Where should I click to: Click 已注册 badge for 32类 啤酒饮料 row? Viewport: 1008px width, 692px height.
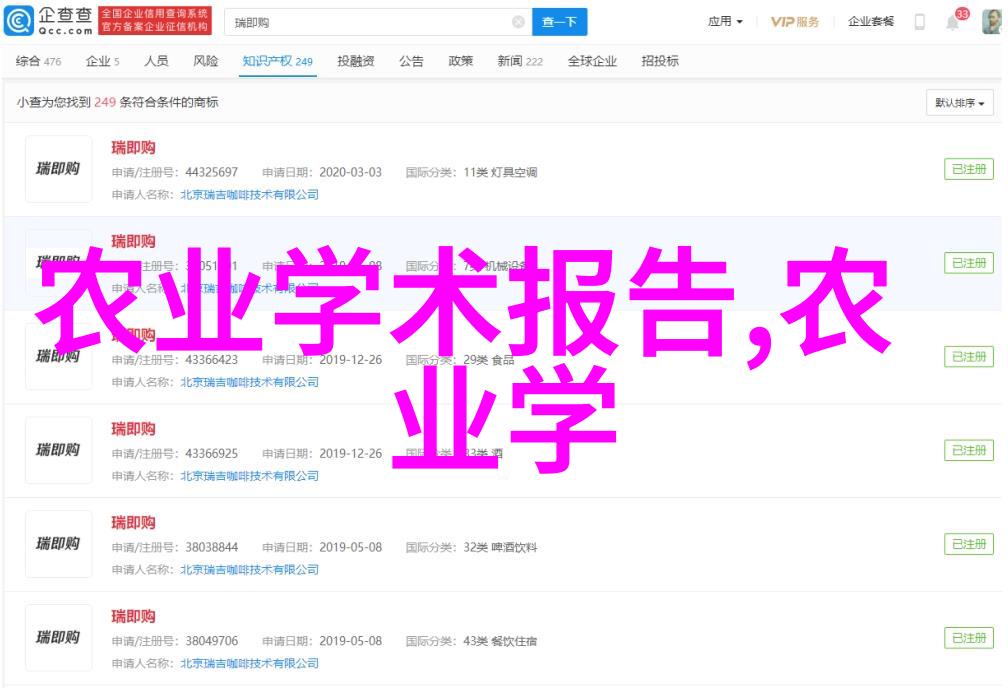[969, 545]
